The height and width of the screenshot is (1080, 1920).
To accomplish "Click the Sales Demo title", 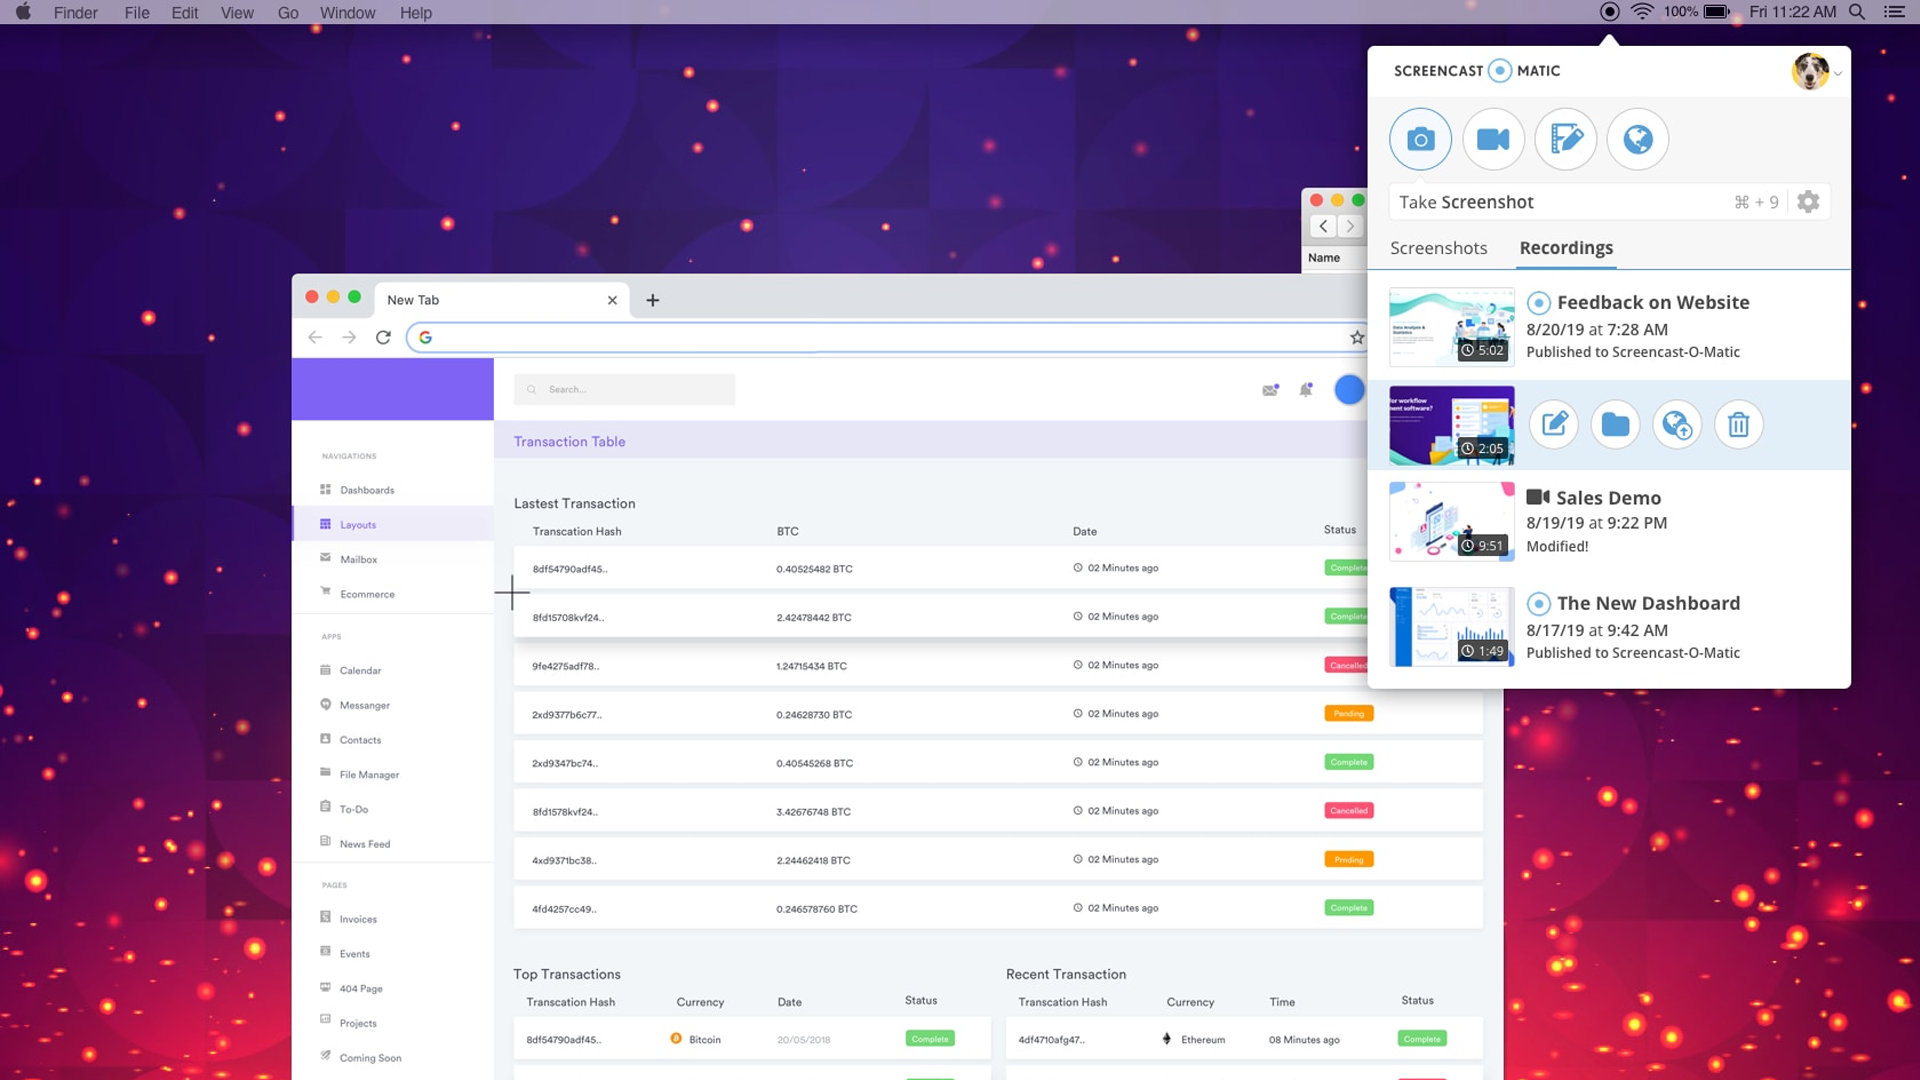I will tap(1608, 498).
